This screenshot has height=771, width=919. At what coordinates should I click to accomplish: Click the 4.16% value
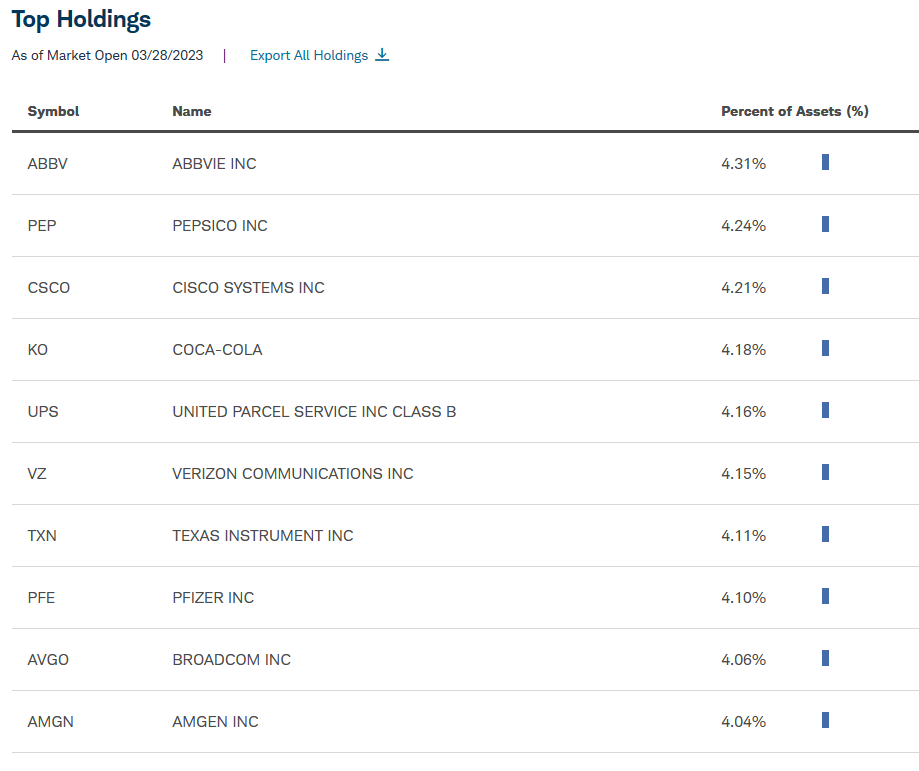pyautogui.click(x=743, y=412)
